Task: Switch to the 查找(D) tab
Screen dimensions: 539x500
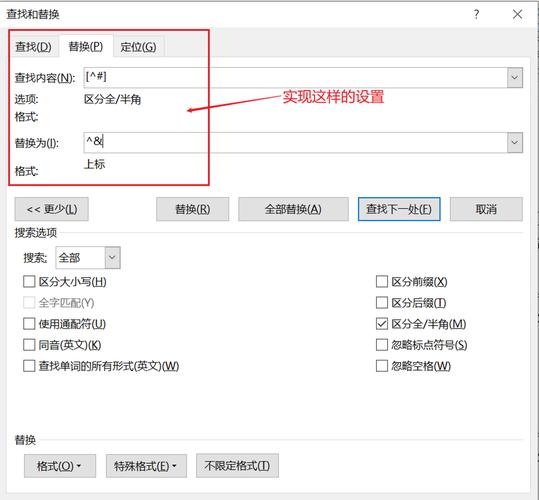Action: pyautogui.click(x=33, y=46)
